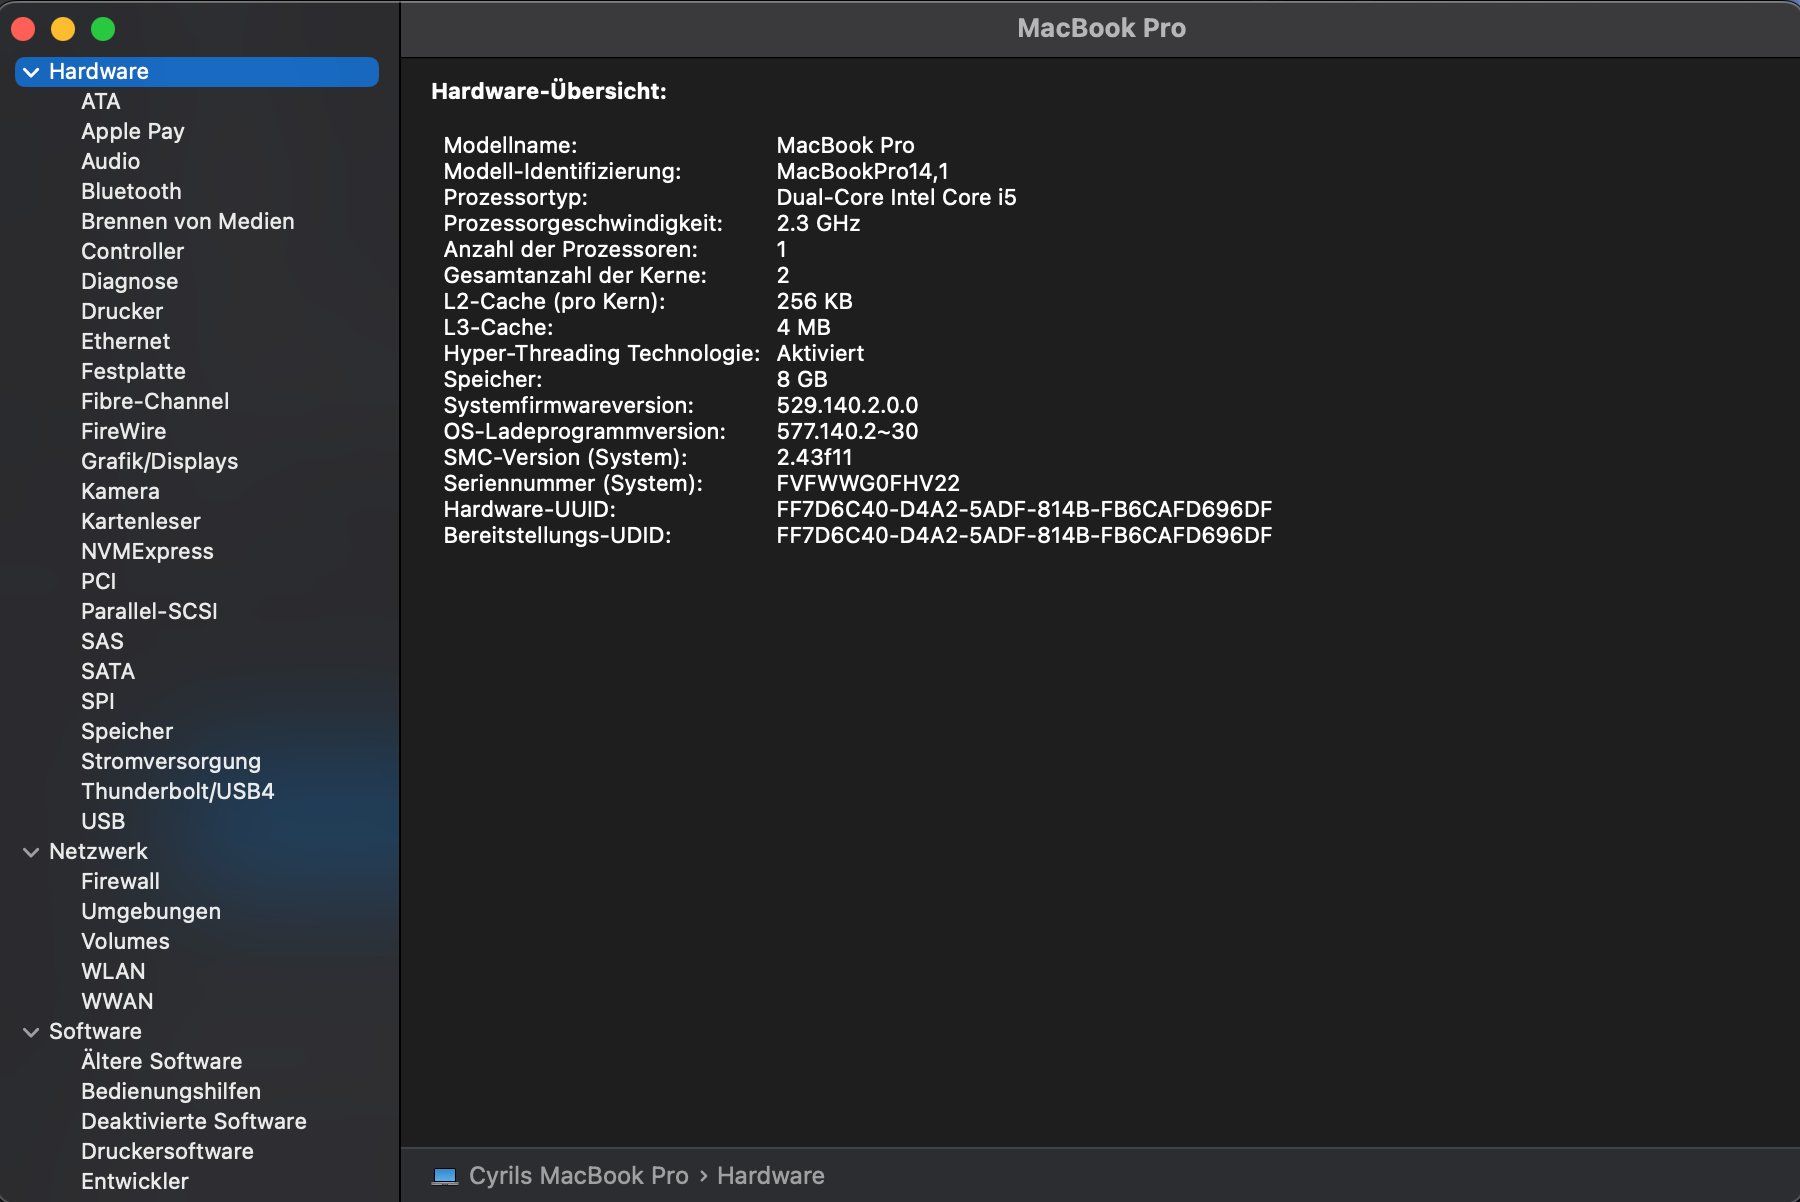Click the green fullscreen window button
Viewport: 1800px width, 1202px height.
pos(103,29)
